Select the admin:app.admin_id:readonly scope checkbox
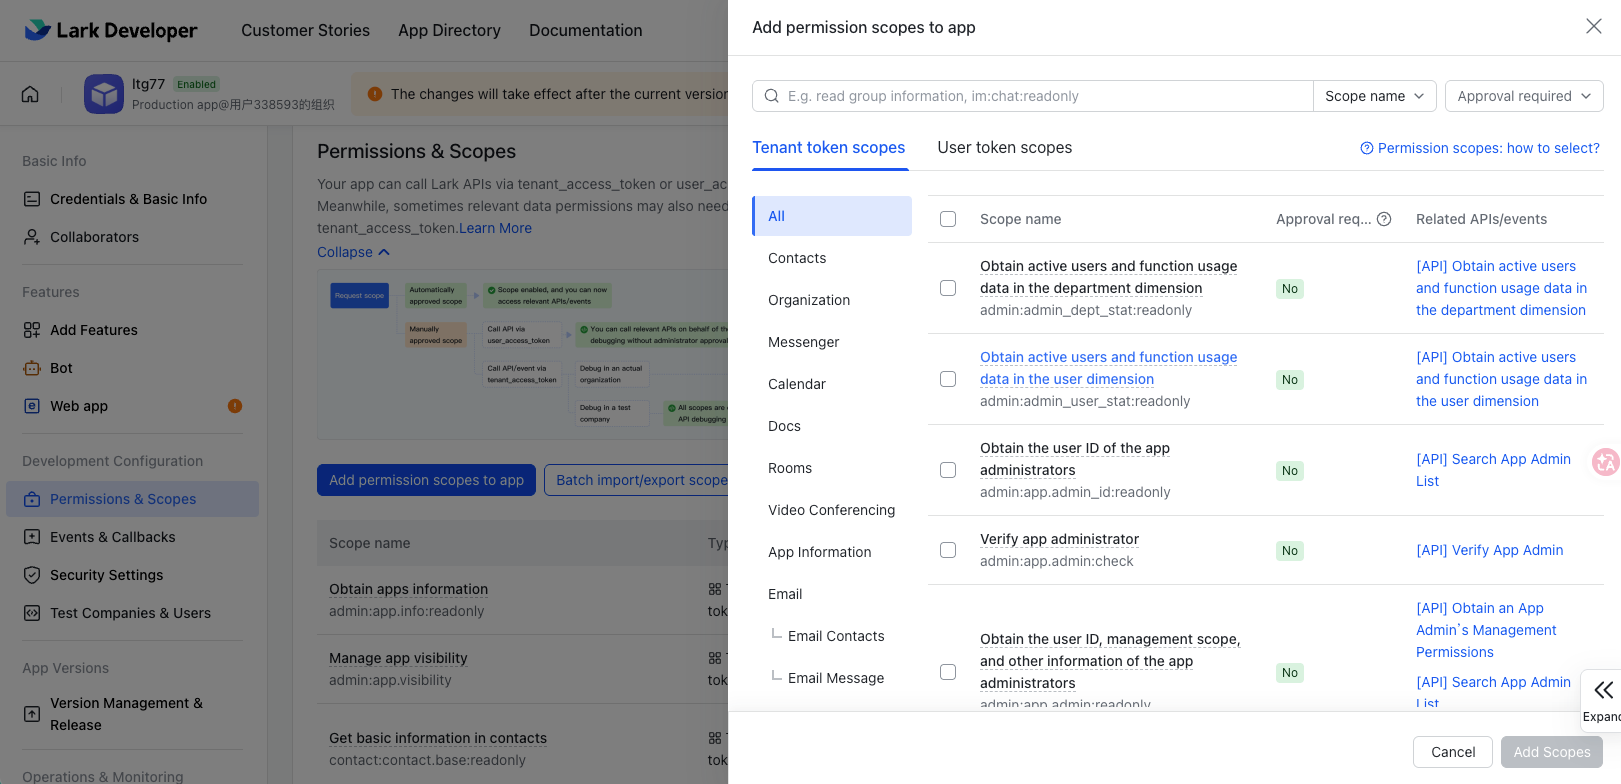The width and height of the screenshot is (1621, 784). click(948, 470)
